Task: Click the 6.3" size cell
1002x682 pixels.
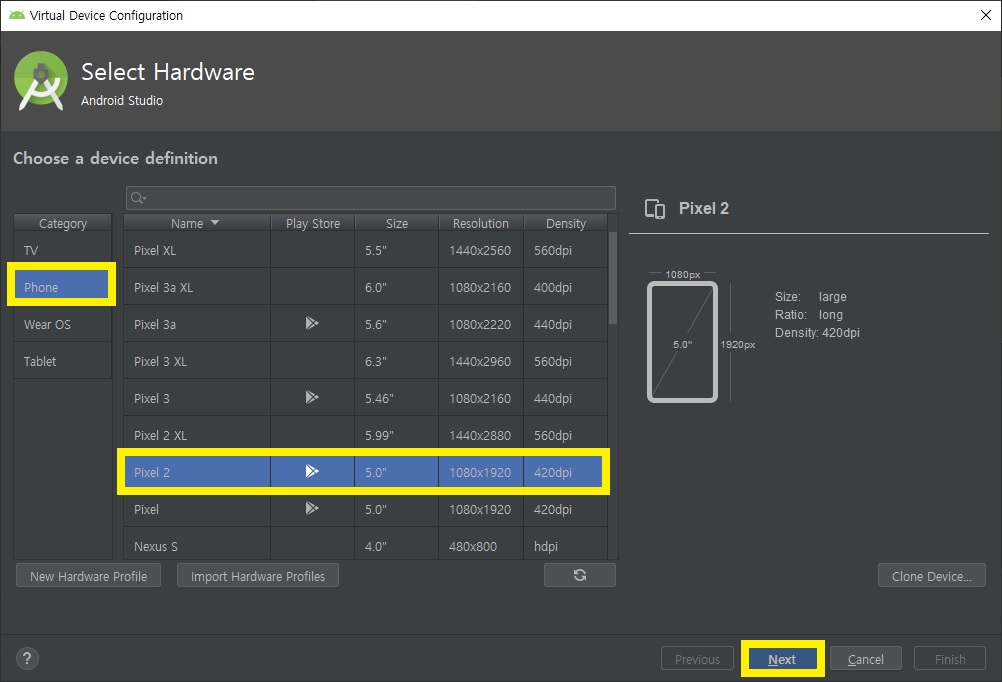Action: 397,361
